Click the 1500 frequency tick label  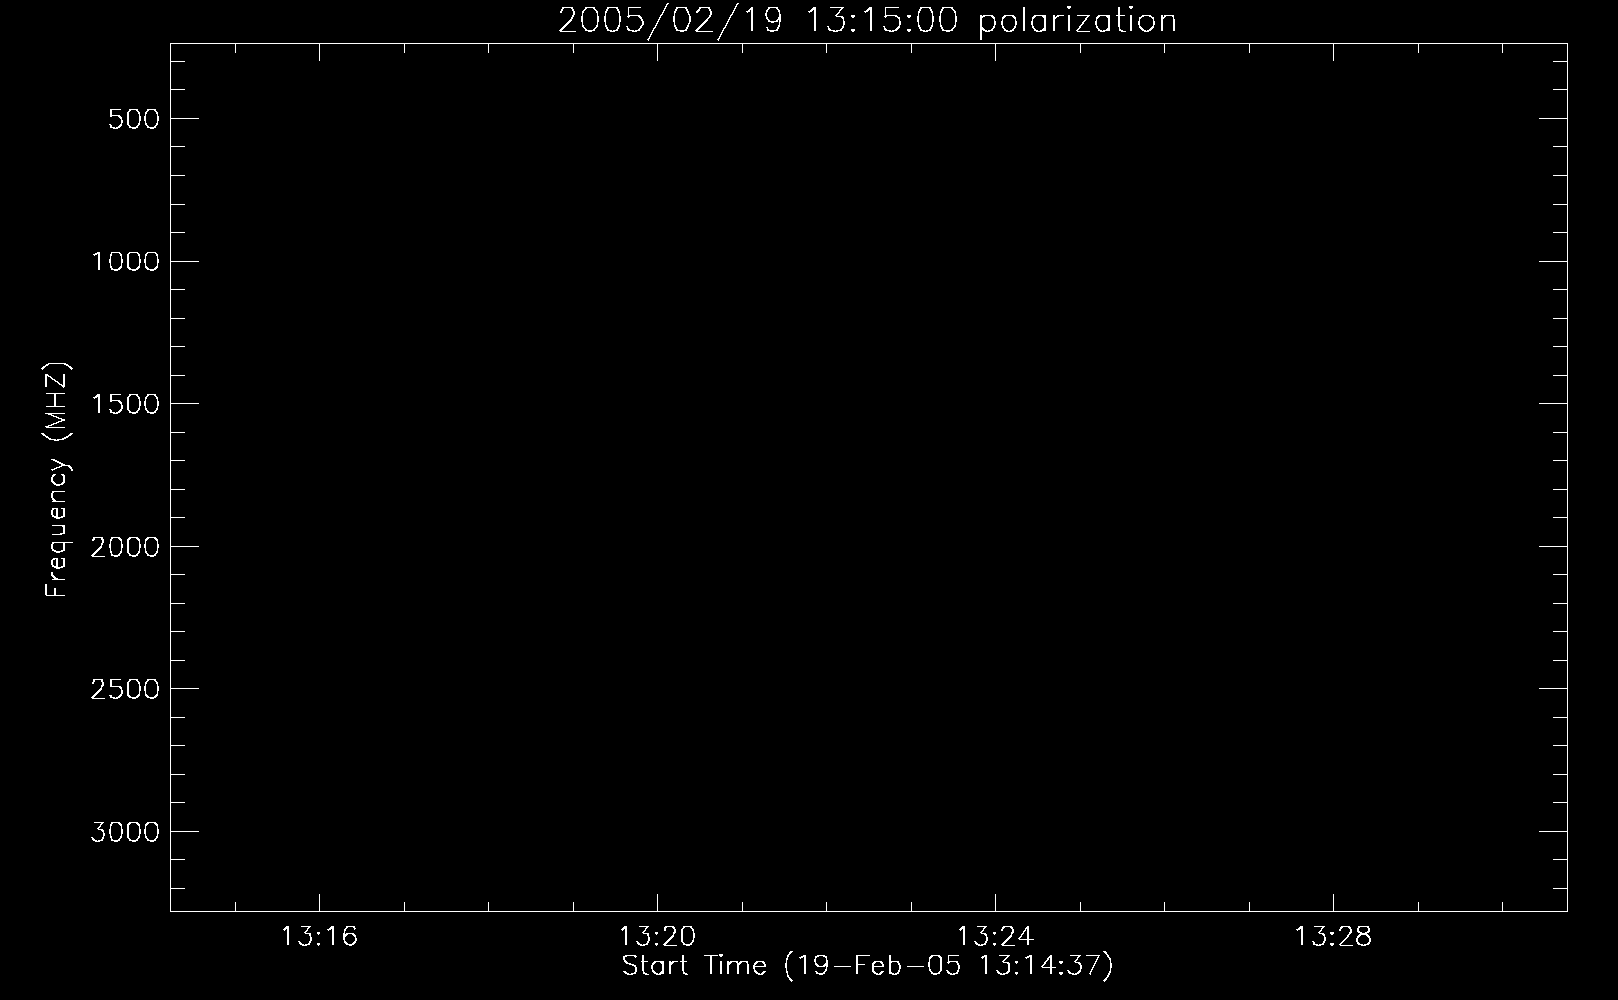125,404
